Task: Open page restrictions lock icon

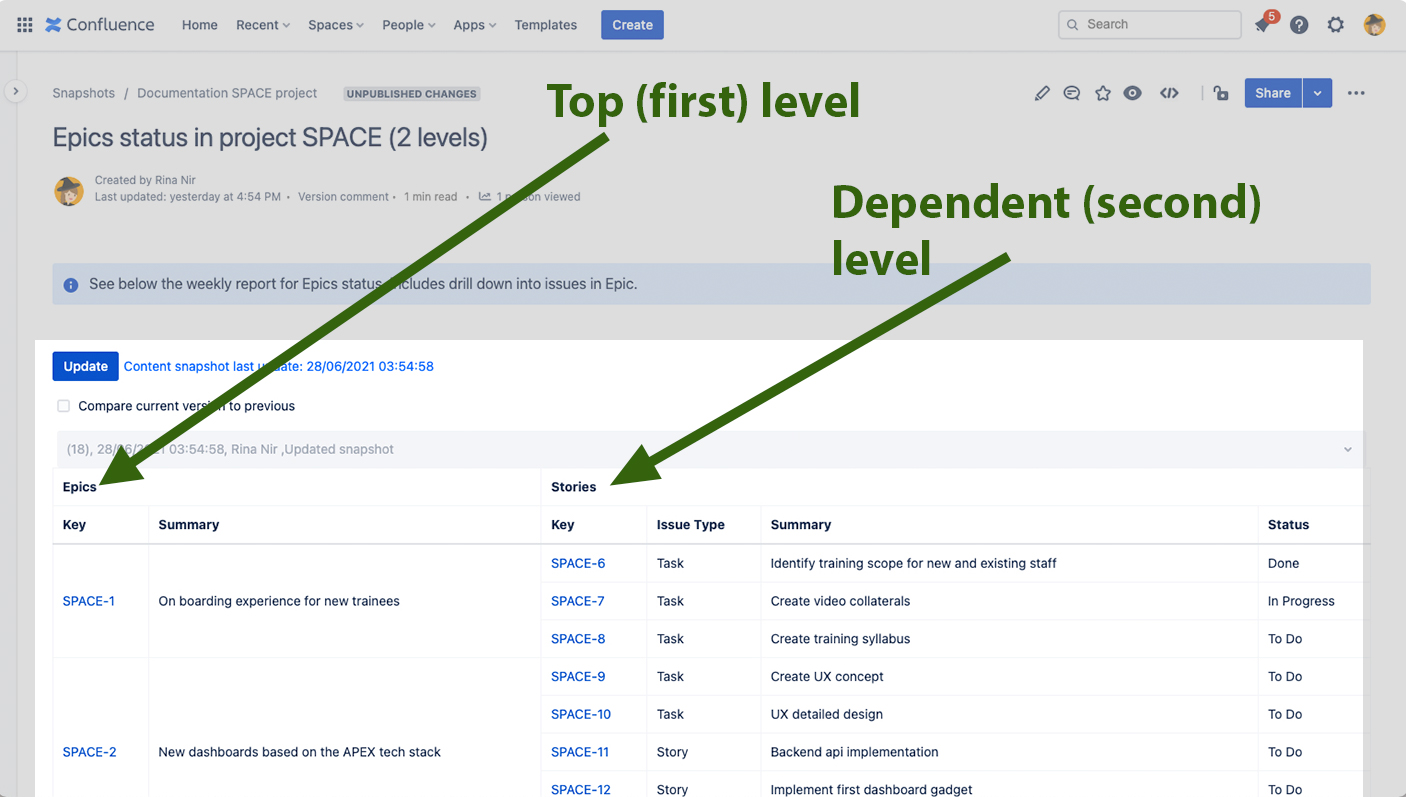Action: [1220, 93]
